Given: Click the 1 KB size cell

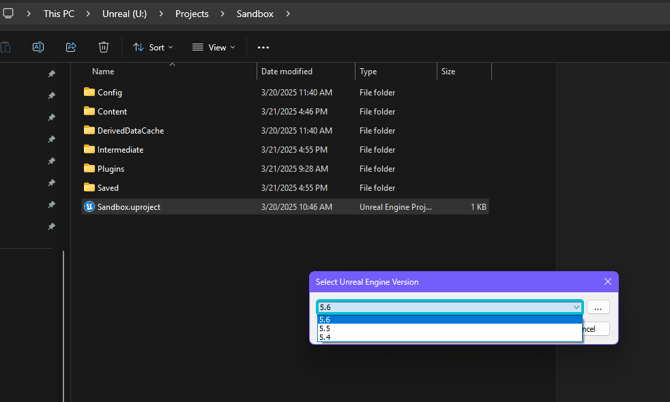Looking at the screenshot, I should (479, 207).
